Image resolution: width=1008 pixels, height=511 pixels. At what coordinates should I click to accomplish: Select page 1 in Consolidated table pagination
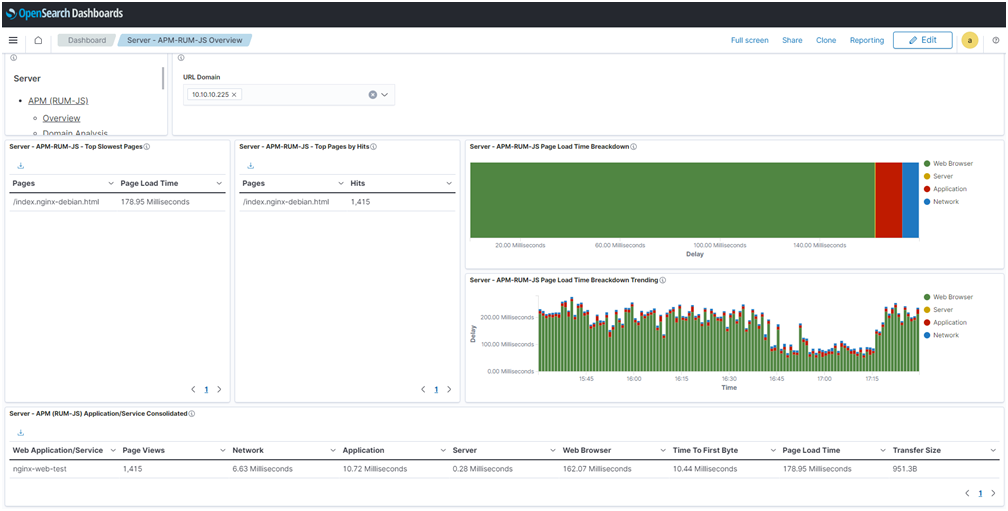tap(980, 494)
